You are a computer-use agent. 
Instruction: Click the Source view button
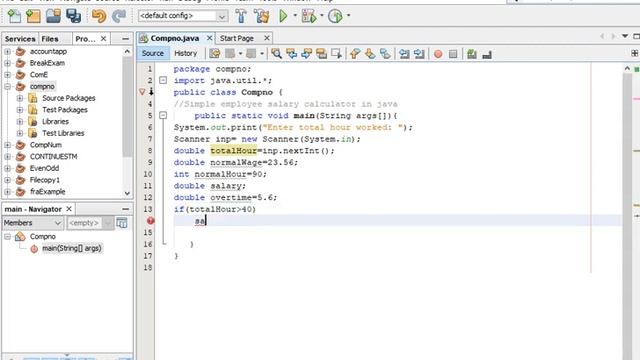[x=153, y=53]
